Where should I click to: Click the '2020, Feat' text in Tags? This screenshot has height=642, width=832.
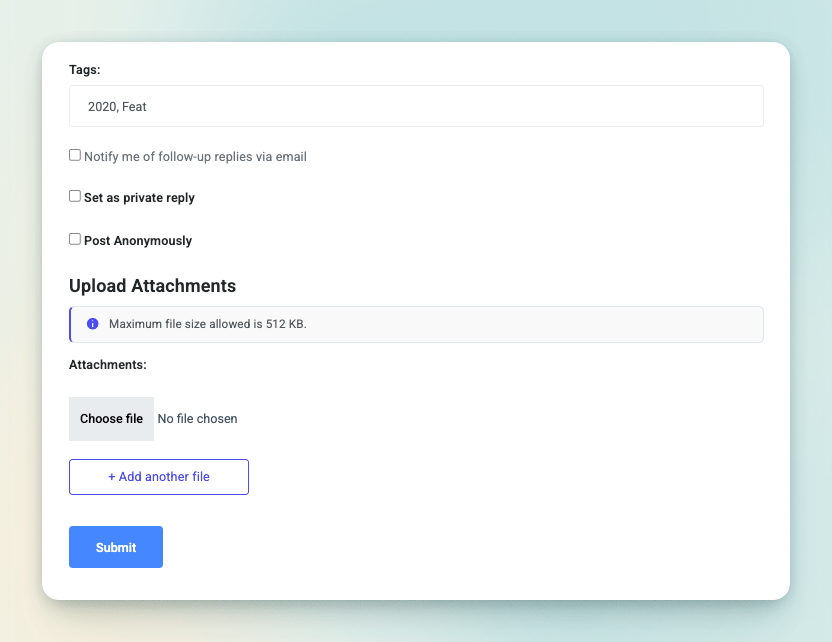[x=117, y=107]
